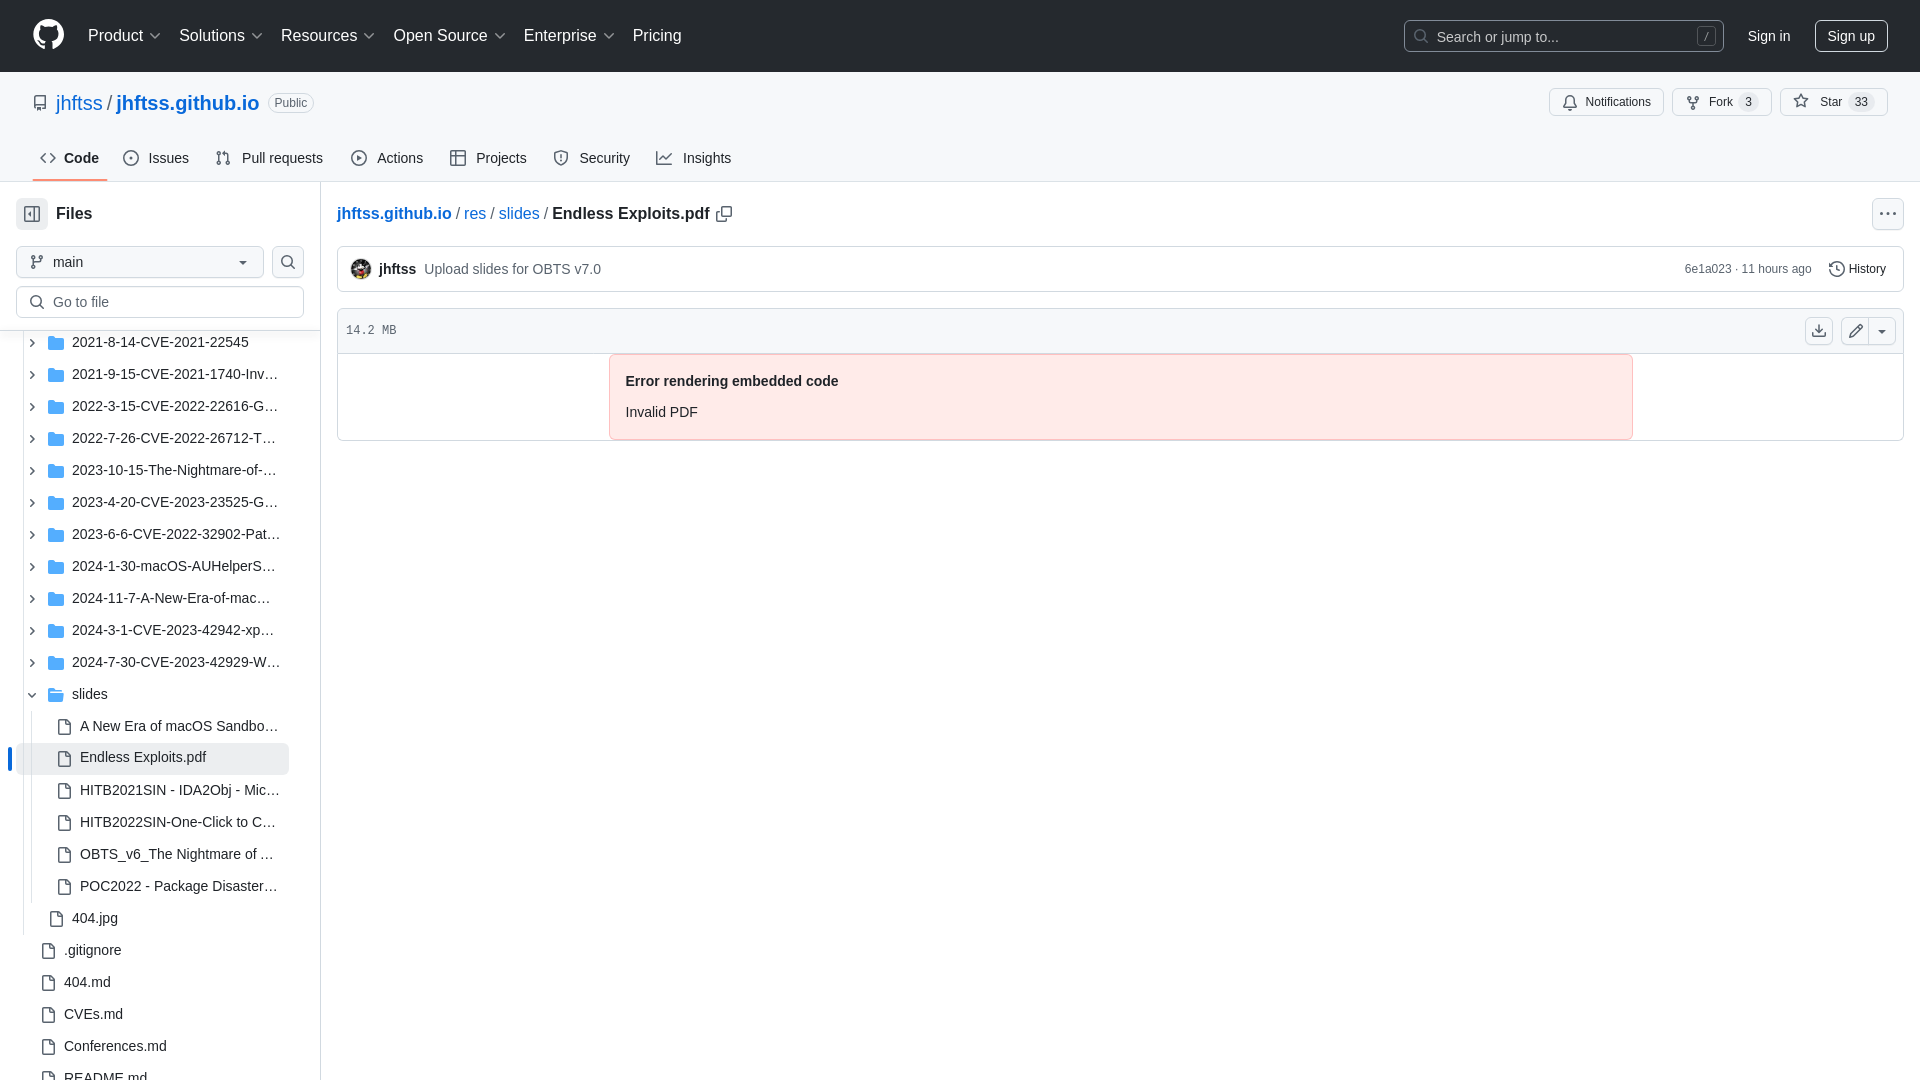Download the raw PDF file

(x=1819, y=331)
